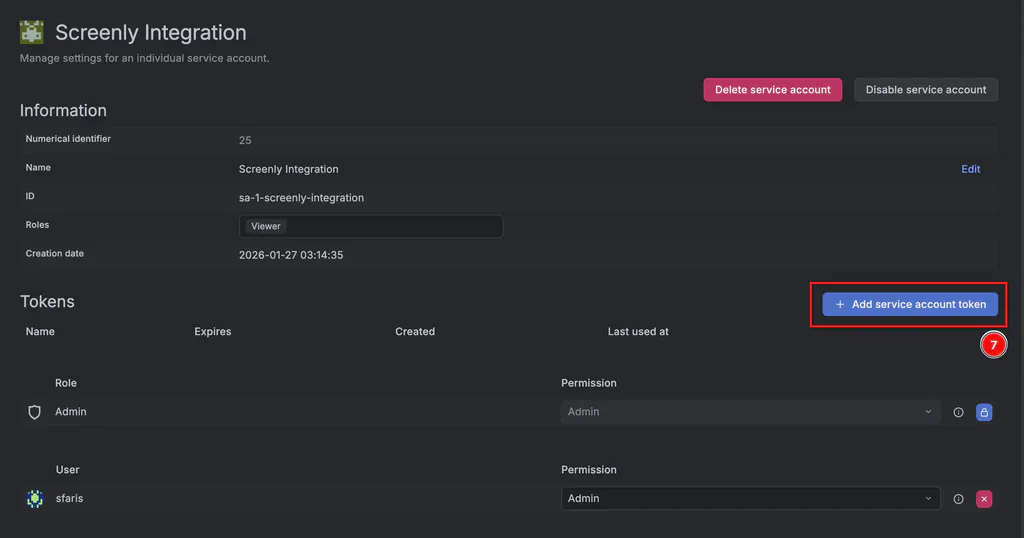Click the numerical identifier value 25

[245, 140]
